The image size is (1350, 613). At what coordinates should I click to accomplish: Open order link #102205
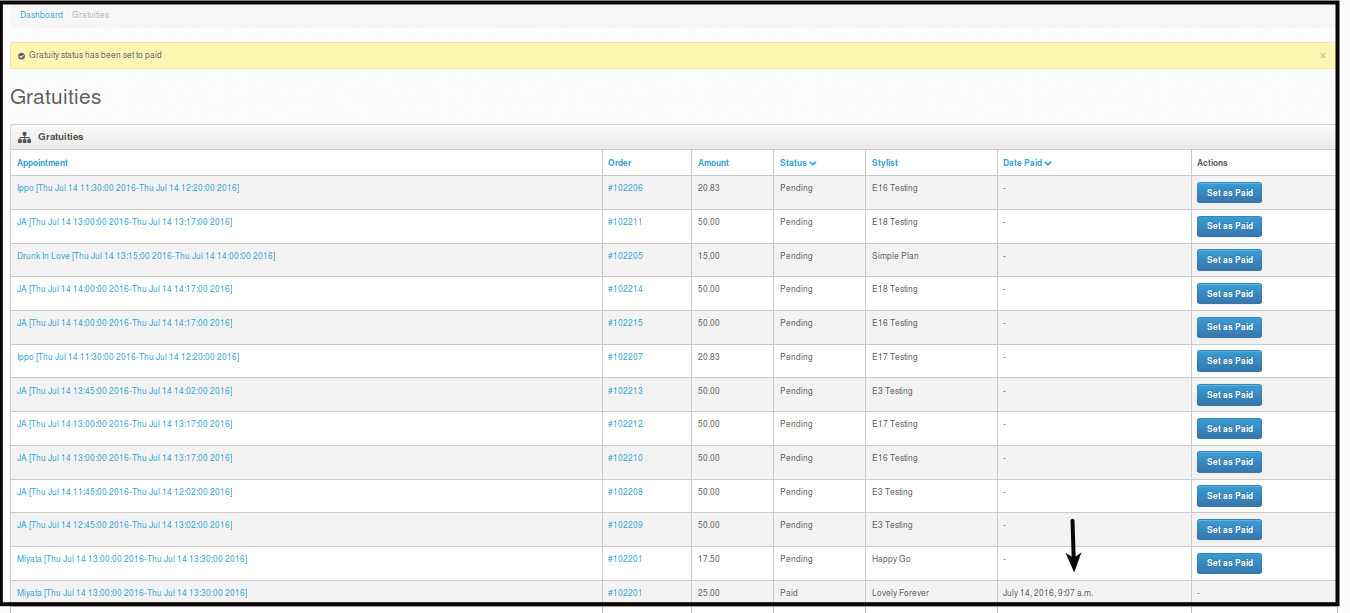(x=625, y=256)
